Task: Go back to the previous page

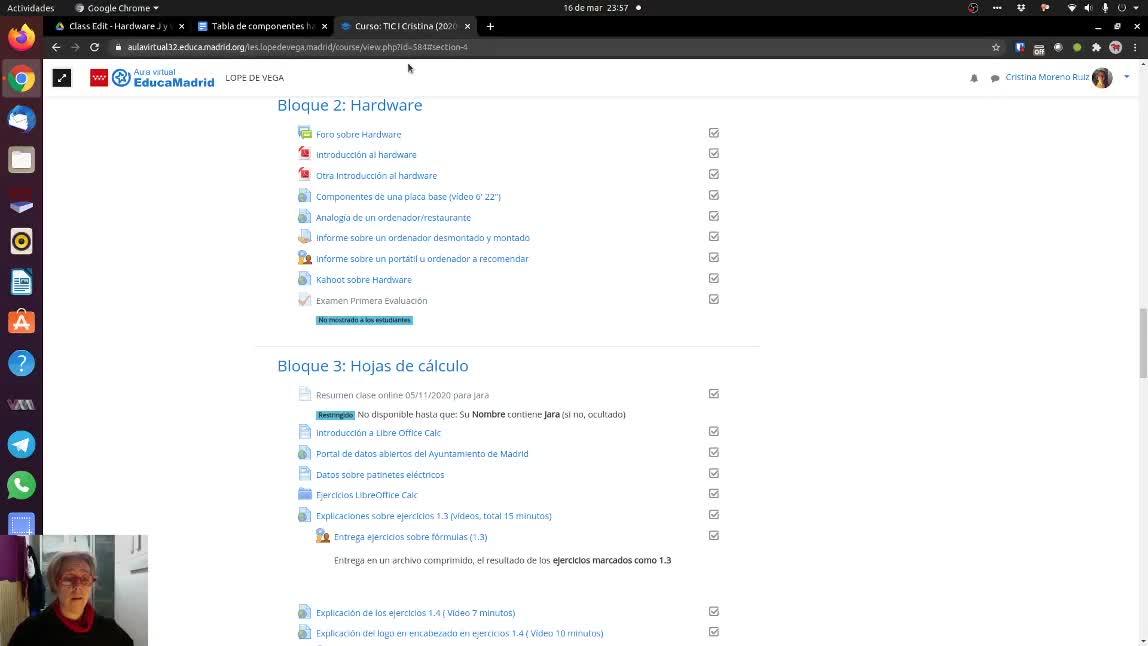Action: coord(56,47)
